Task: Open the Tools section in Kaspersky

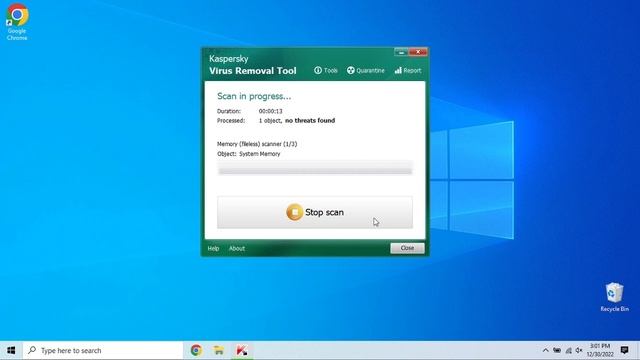Action: point(326,70)
